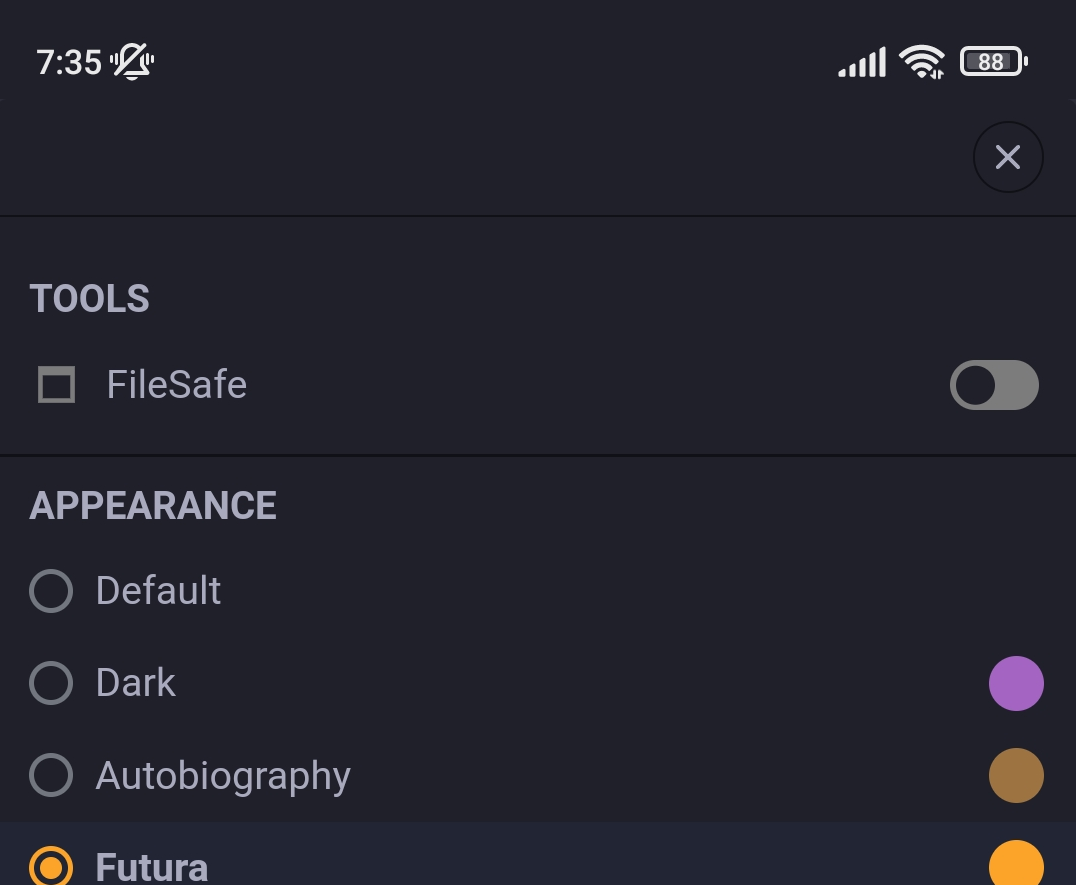
Task: Tap the clock showing 7:35
Action: [x=66, y=61]
